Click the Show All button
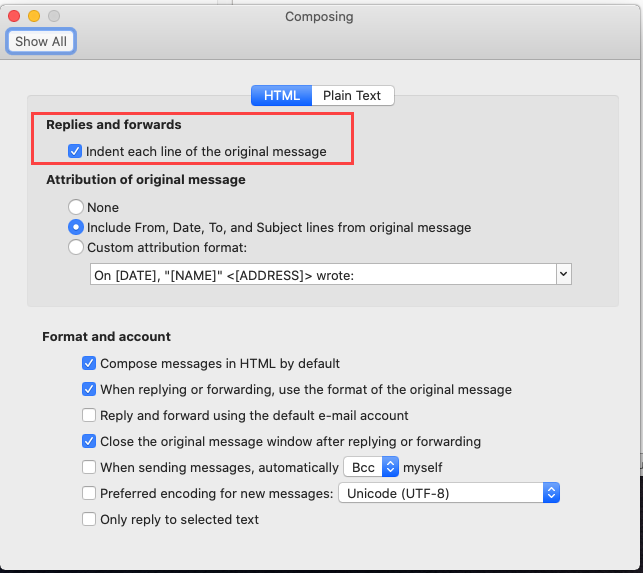This screenshot has width=643, height=573. point(41,41)
